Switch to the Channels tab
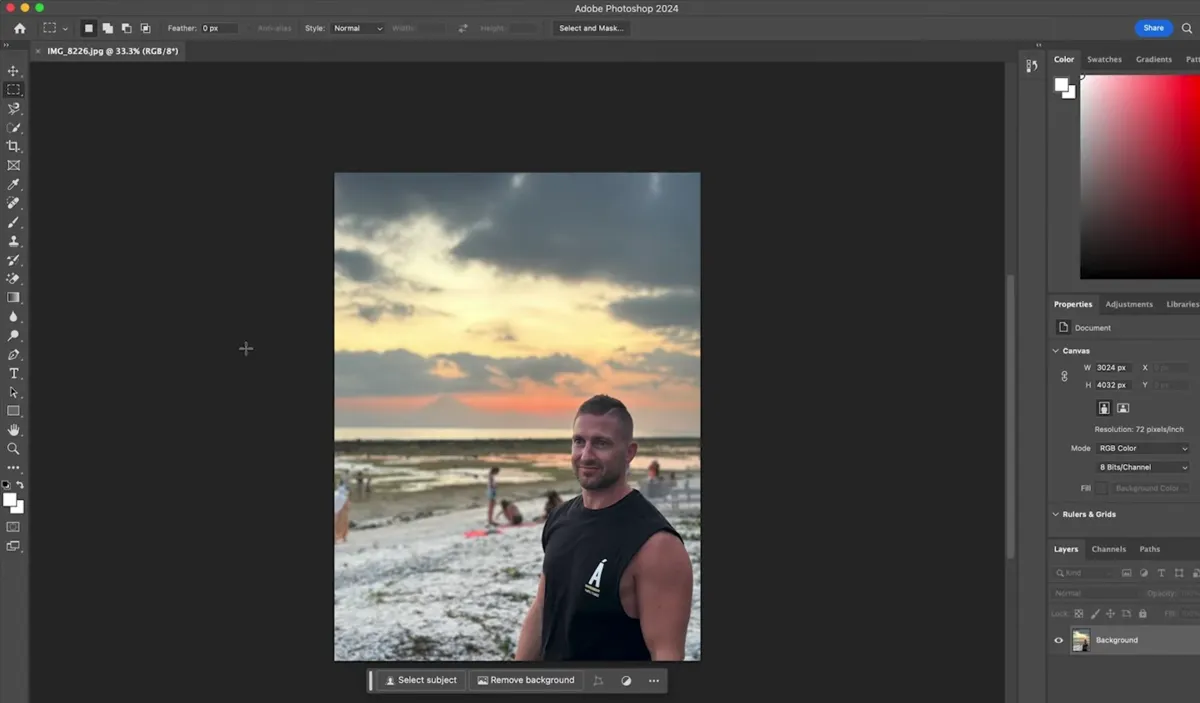 tap(1108, 549)
